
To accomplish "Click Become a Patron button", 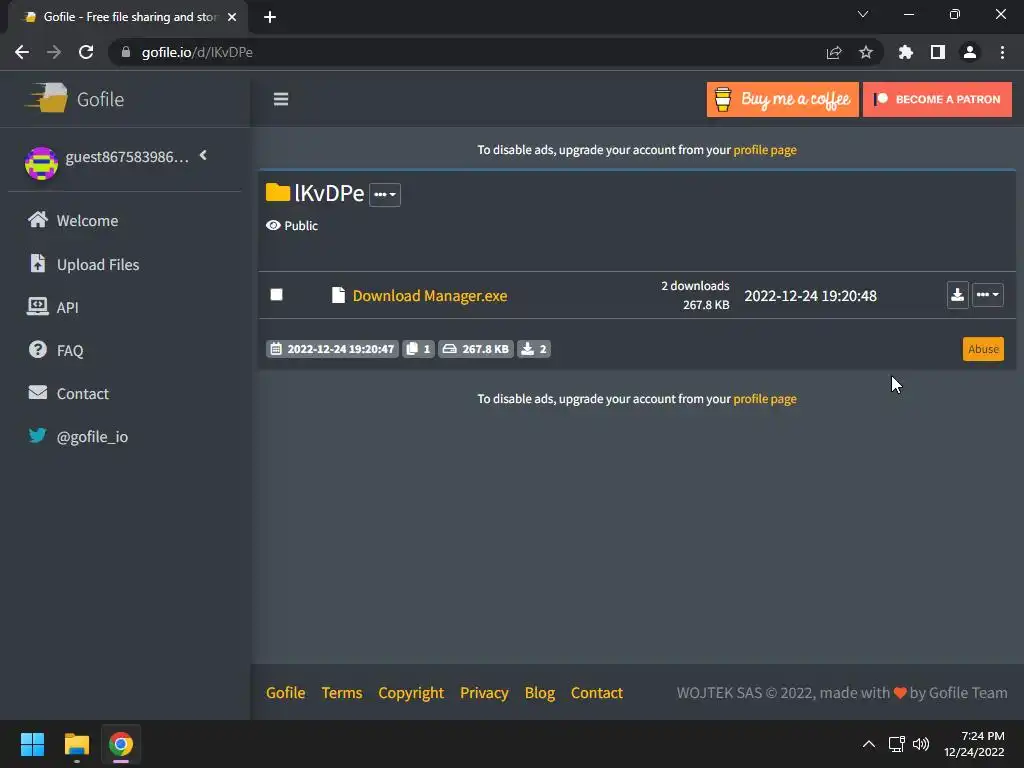I will coord(937,99).
